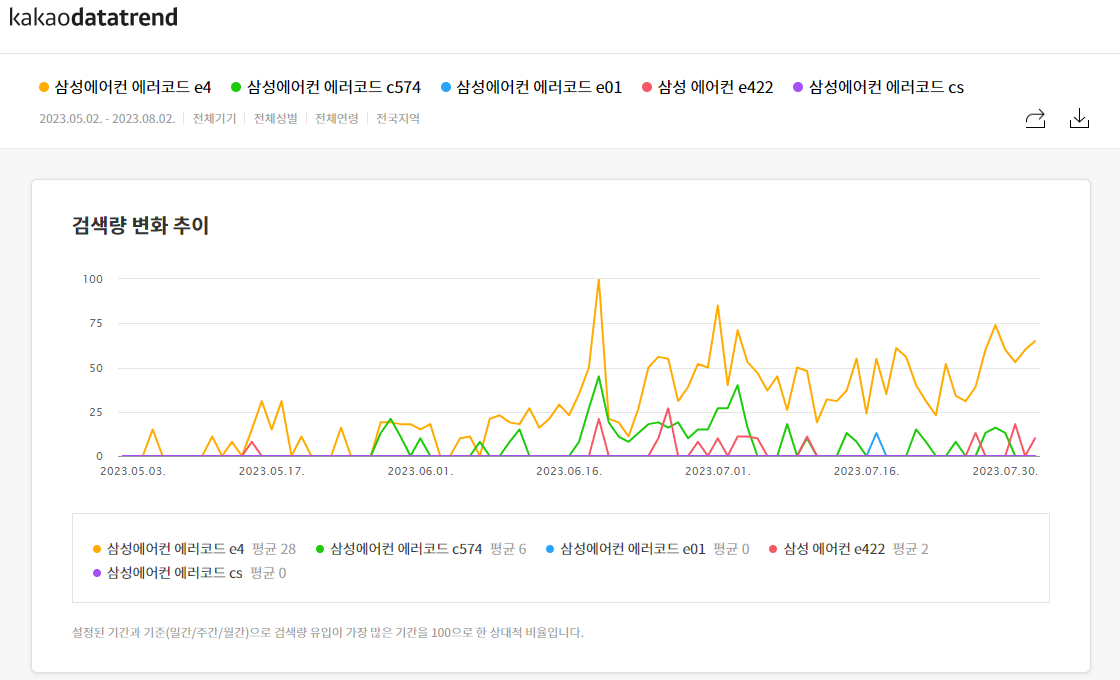Download the chart data icon
The height and width of the screenshot is (680, 1120).
[x=1079, y=119]
